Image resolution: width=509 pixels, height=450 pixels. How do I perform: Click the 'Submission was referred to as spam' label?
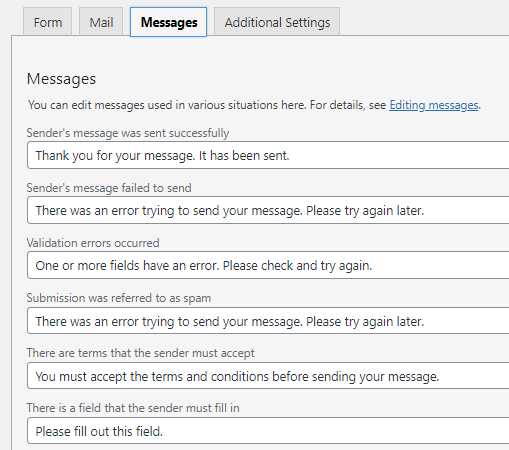click(119, 298)
